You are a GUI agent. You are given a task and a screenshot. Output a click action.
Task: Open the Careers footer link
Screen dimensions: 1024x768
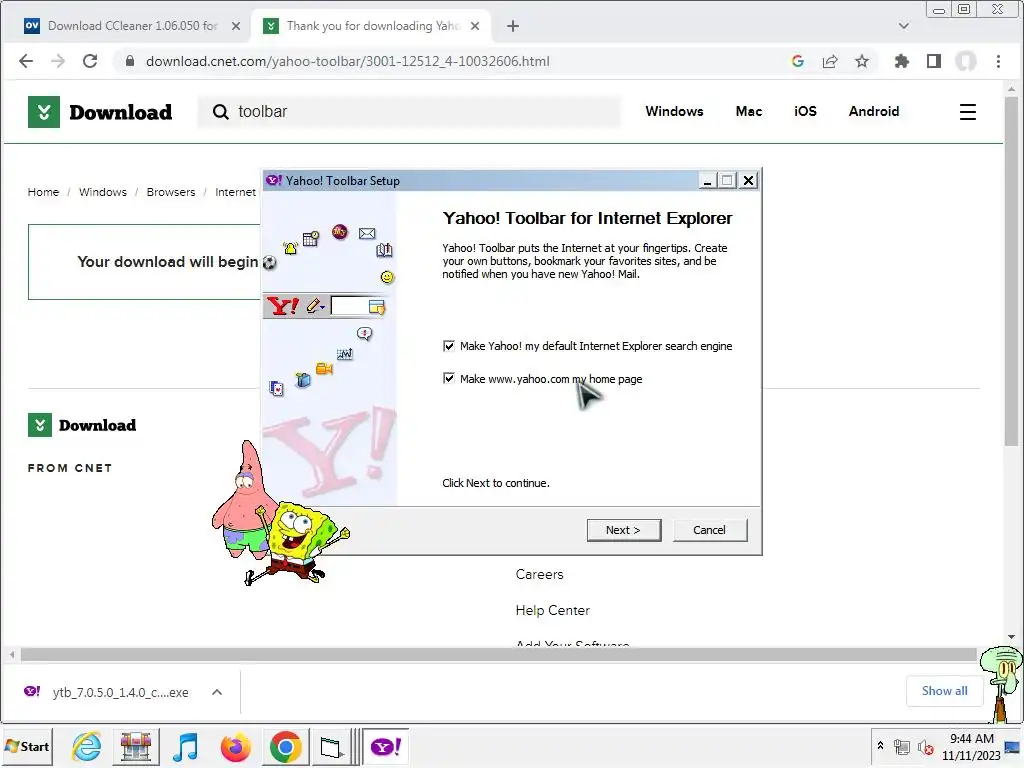[x=539, y=574]
